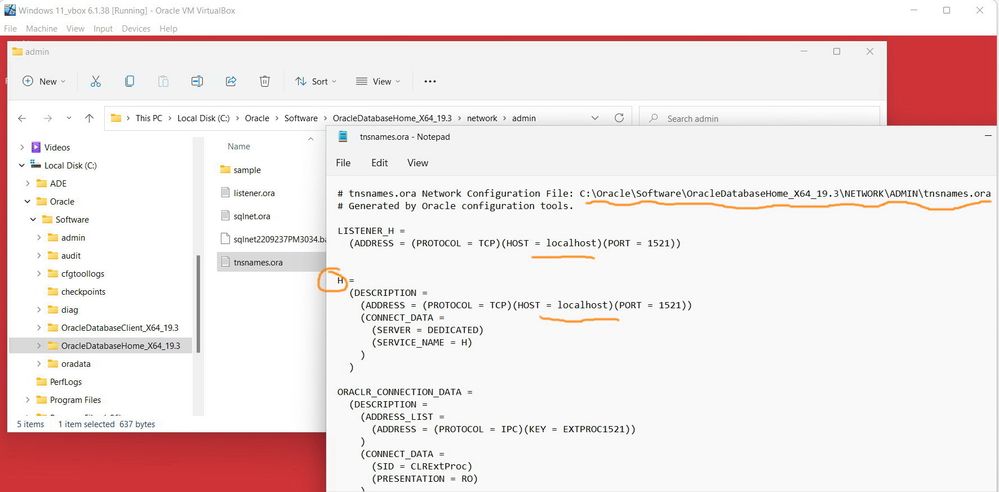Click the VirtualBox icon in title bar

10,10
